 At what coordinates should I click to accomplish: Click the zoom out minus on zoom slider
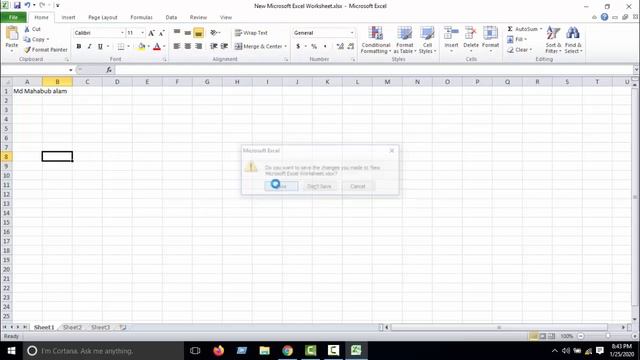pyautogui.click(x=580, y=336)
